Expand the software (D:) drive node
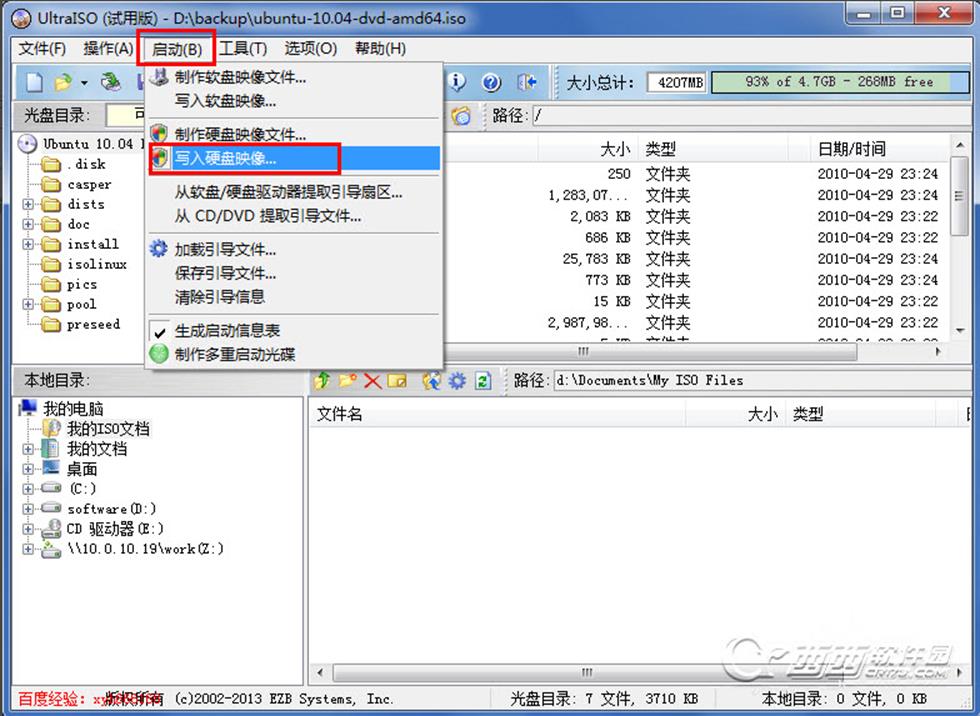This screenshot has width=980, height=716. coord(28,509)
